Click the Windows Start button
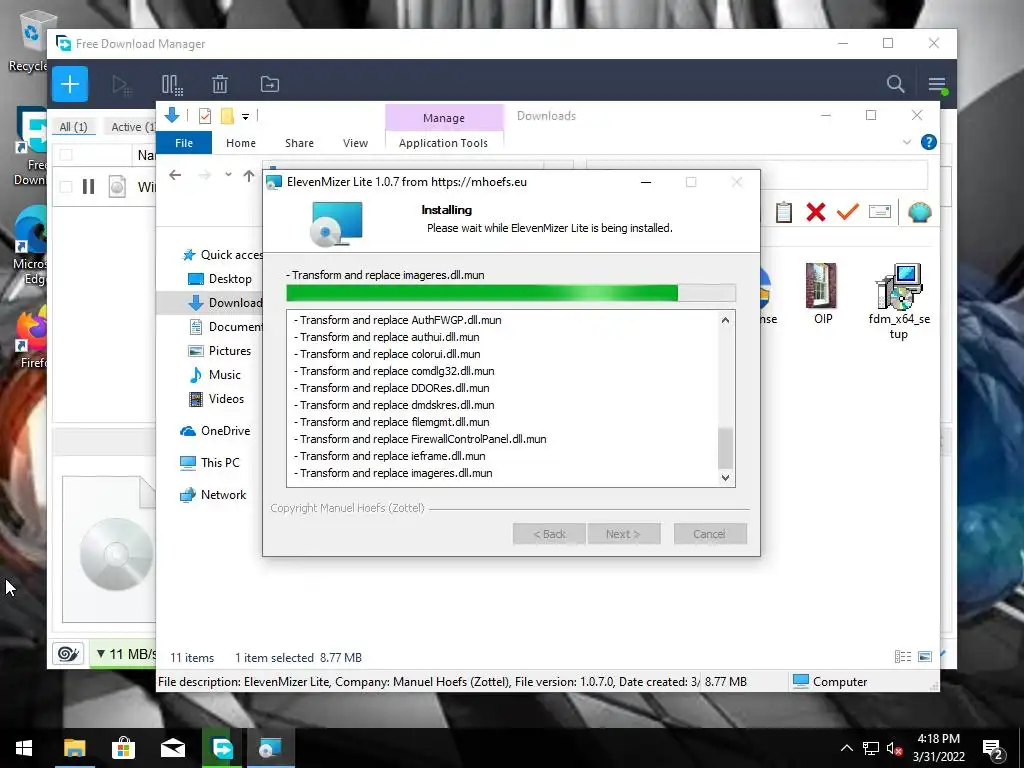 click(x=24, y=748)
